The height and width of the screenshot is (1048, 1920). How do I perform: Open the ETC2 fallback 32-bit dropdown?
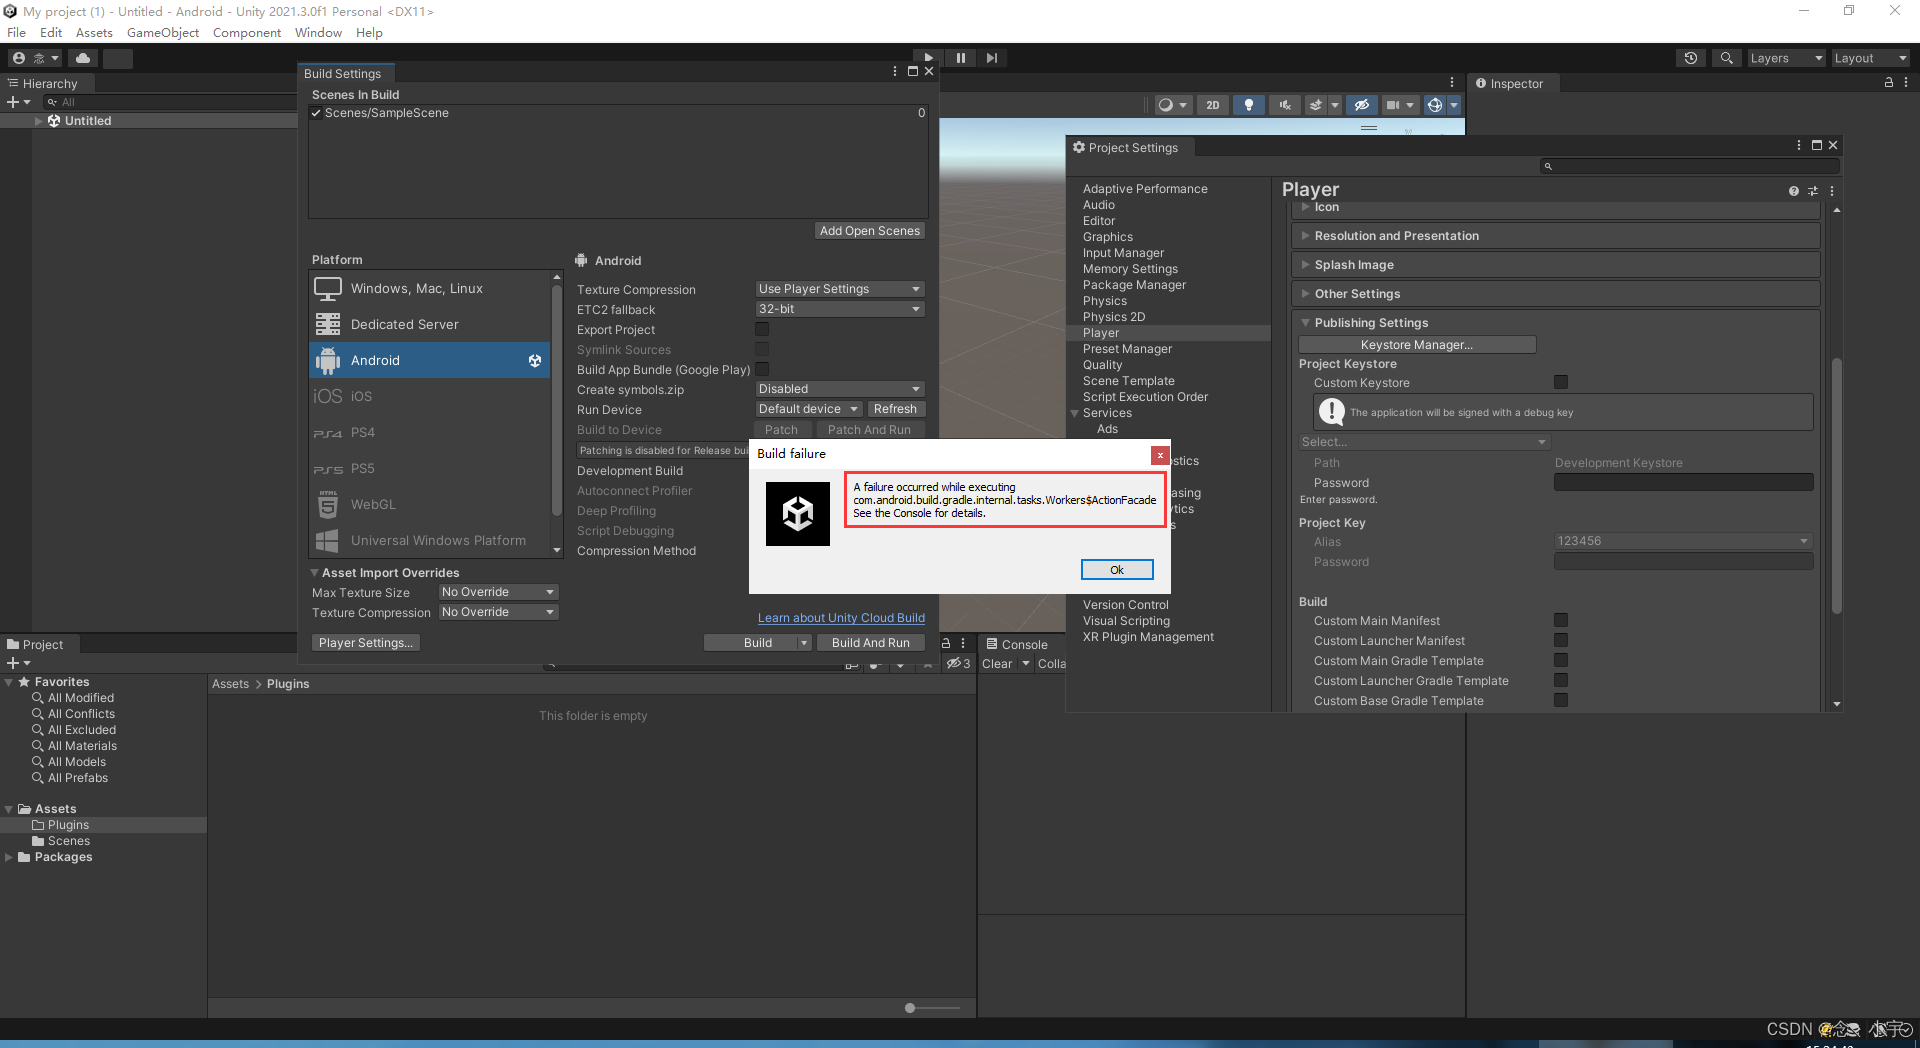[840, 309]
